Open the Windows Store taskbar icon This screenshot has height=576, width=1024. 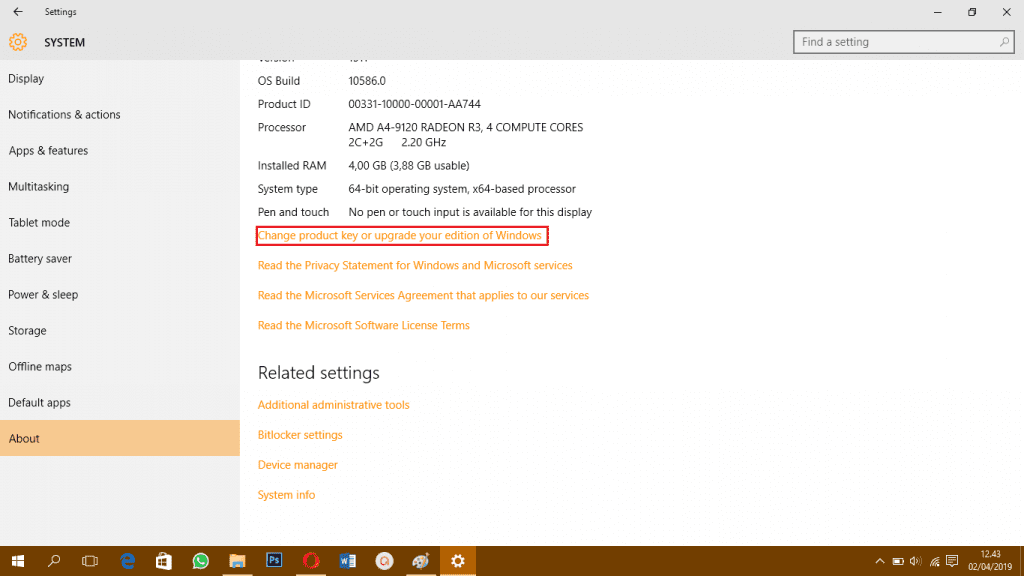coord(163,561)
